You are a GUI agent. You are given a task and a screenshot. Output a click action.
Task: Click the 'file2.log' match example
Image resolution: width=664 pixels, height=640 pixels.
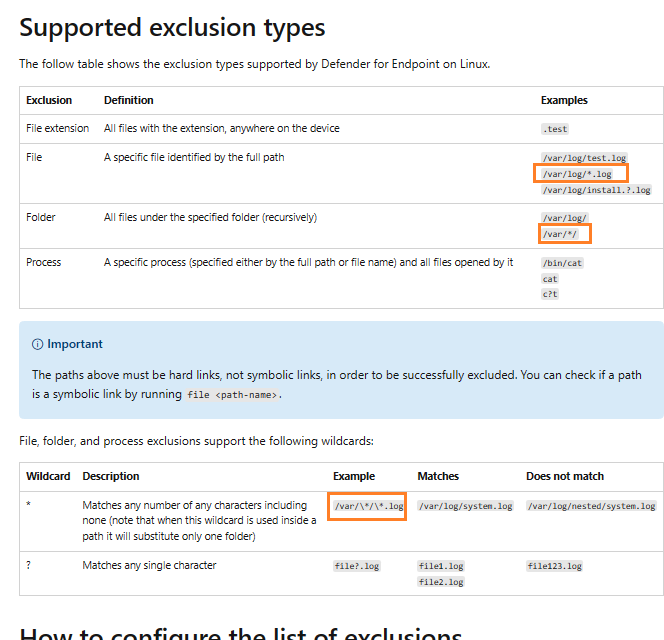[x=441, y=582]
